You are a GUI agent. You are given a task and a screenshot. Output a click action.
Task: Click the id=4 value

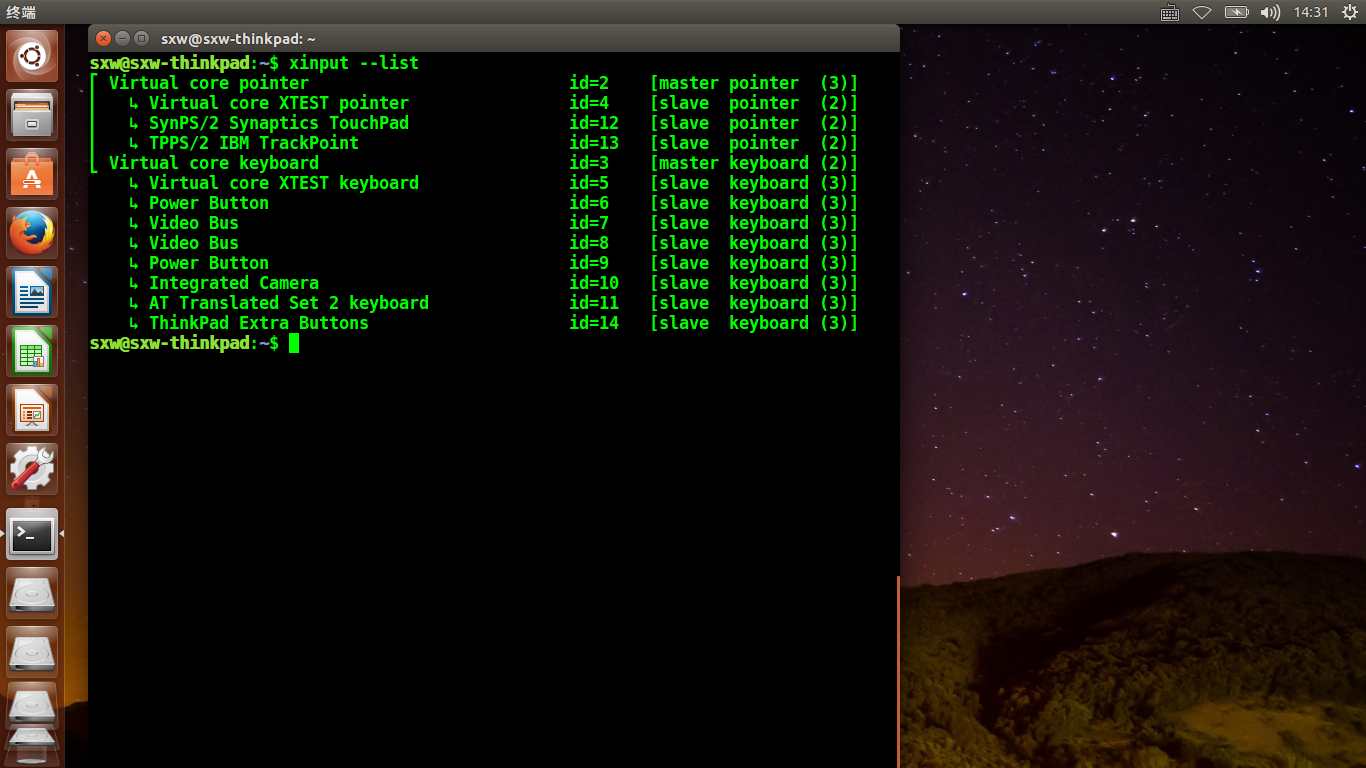click(x=589, y=103)
